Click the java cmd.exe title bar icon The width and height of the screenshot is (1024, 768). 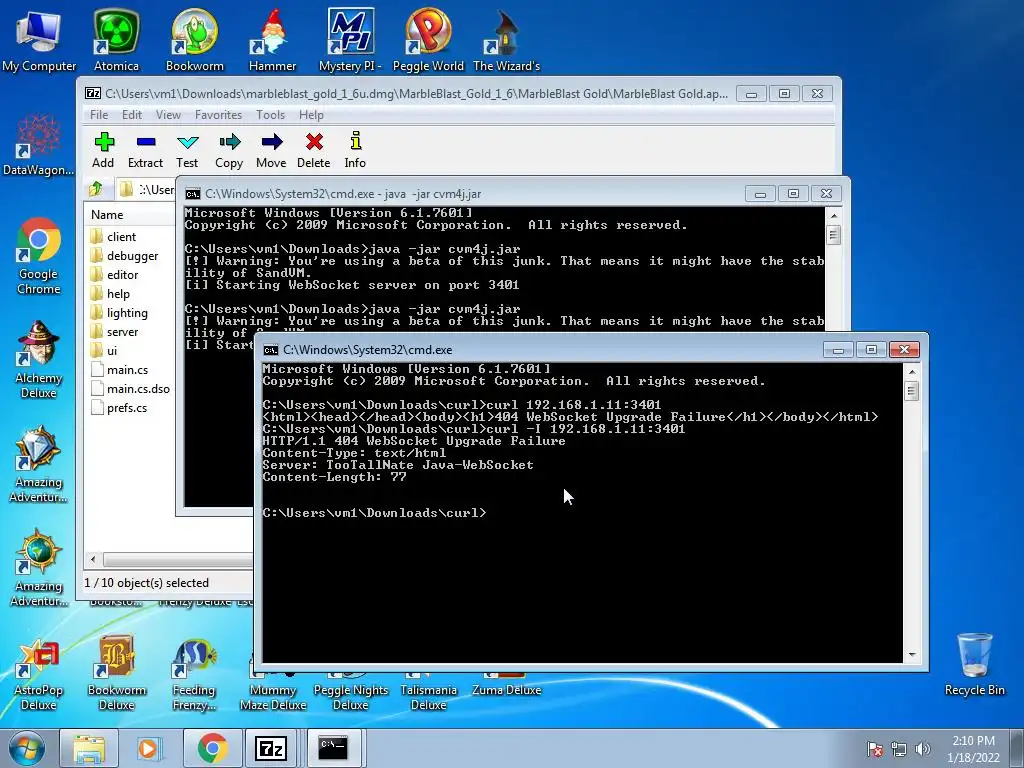[193, 194]
